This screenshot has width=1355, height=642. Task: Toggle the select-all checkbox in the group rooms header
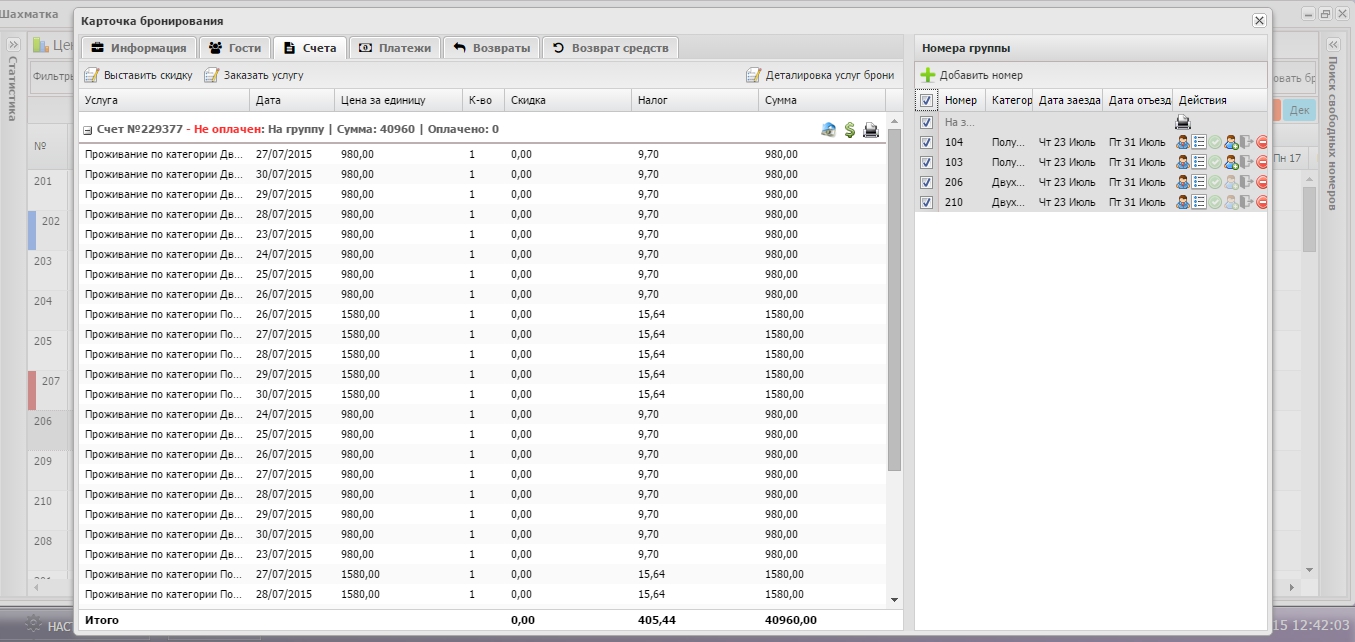[x=927, y=100]
